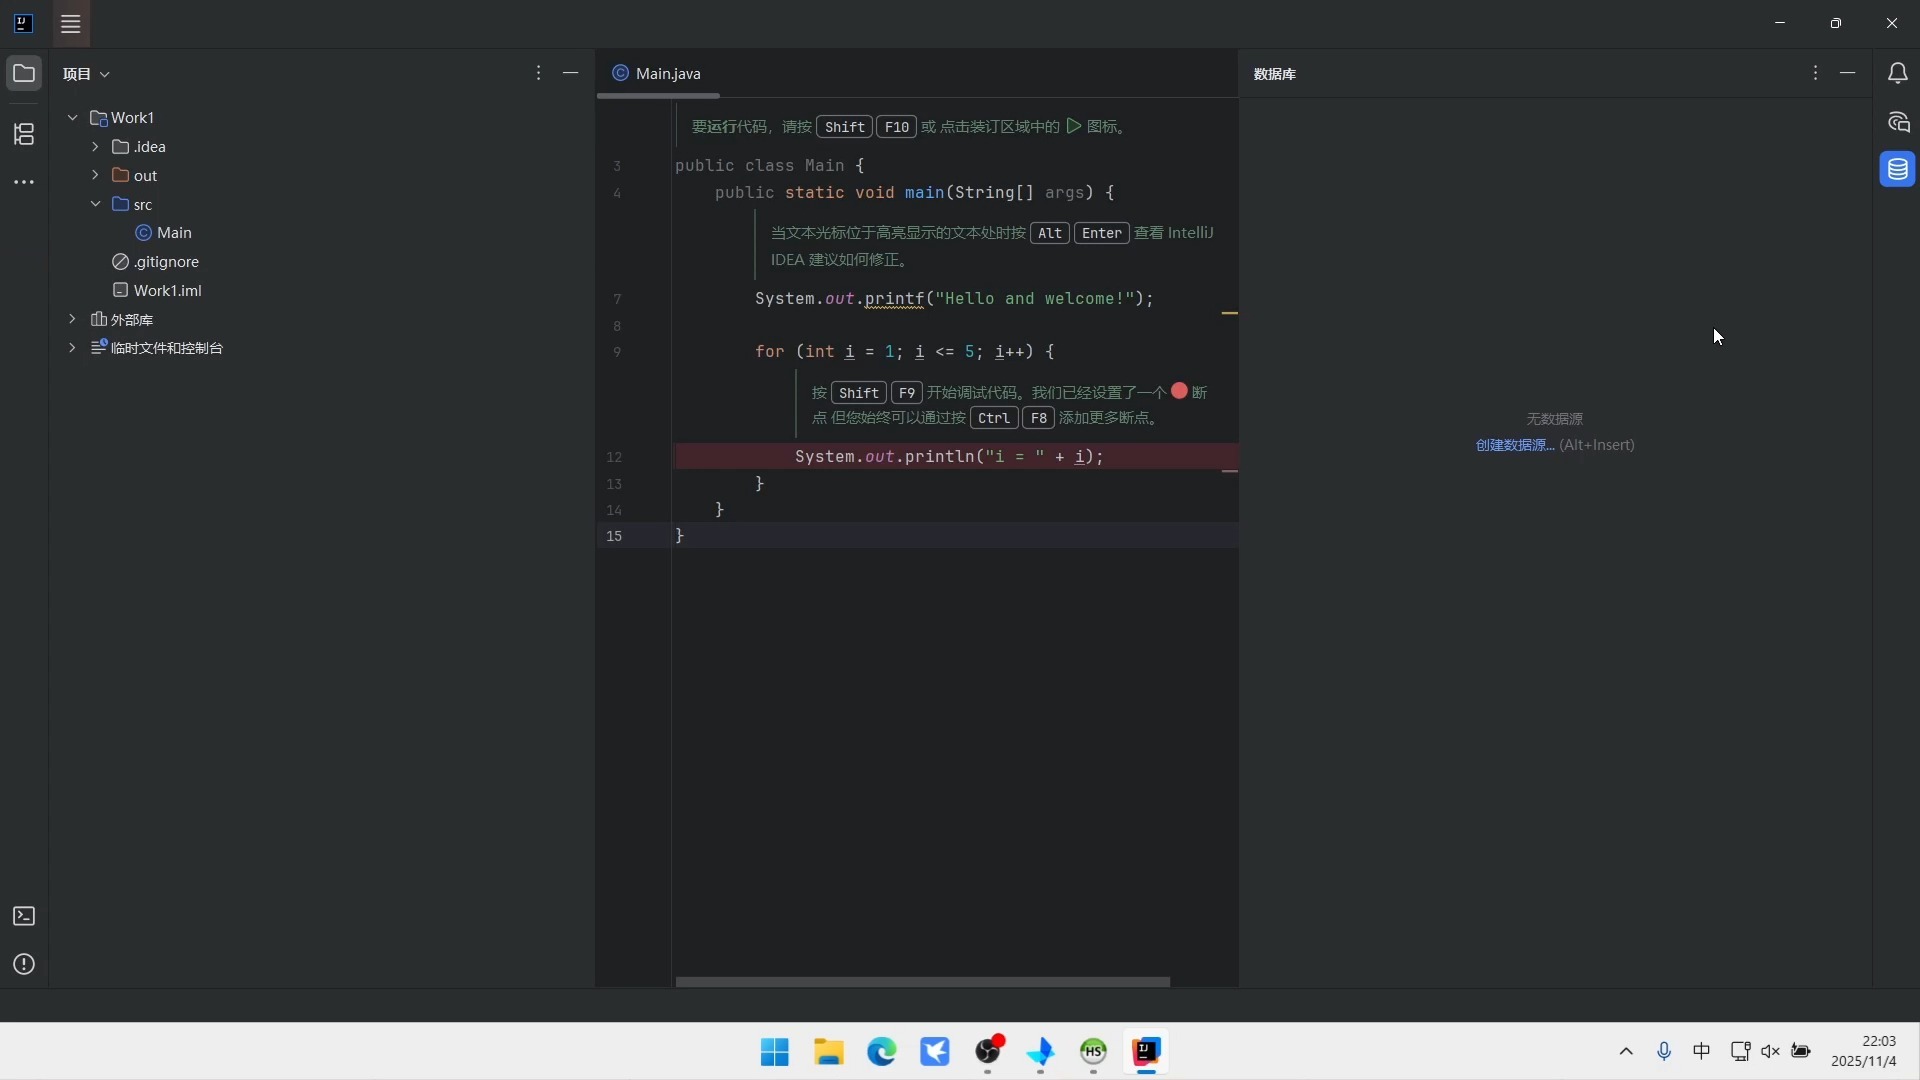Open File Explorer from taskbar

pos(828,1052)
